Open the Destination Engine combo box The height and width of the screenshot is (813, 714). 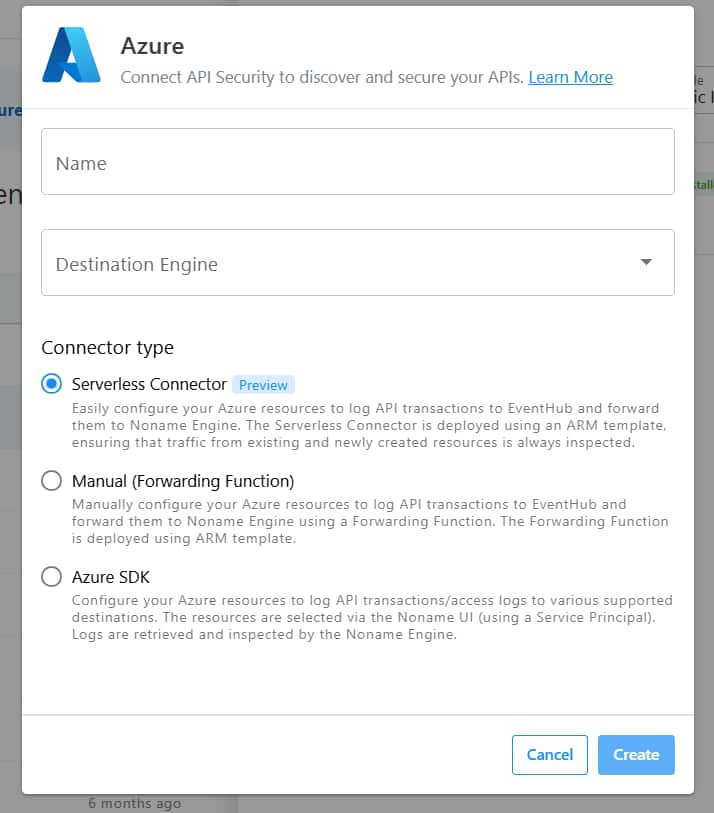click(340, 263)
